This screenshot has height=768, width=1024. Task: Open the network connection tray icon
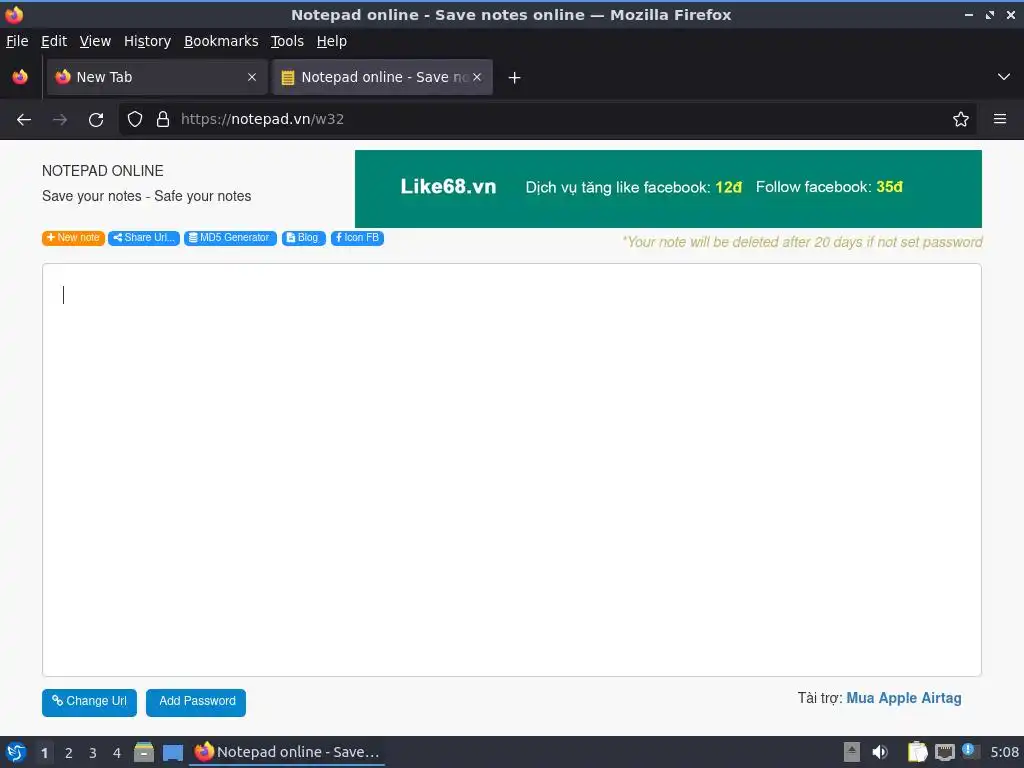click(944, 752)
